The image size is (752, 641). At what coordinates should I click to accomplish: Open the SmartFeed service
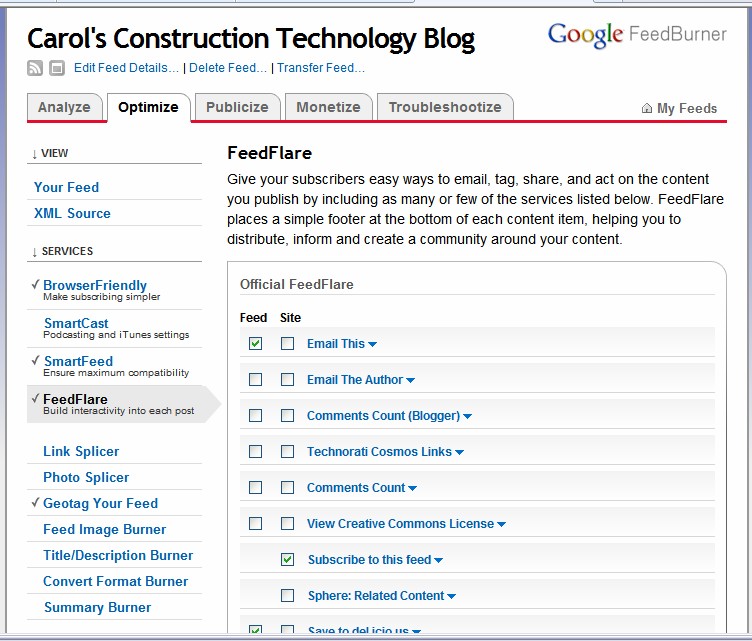click(79, 361)
